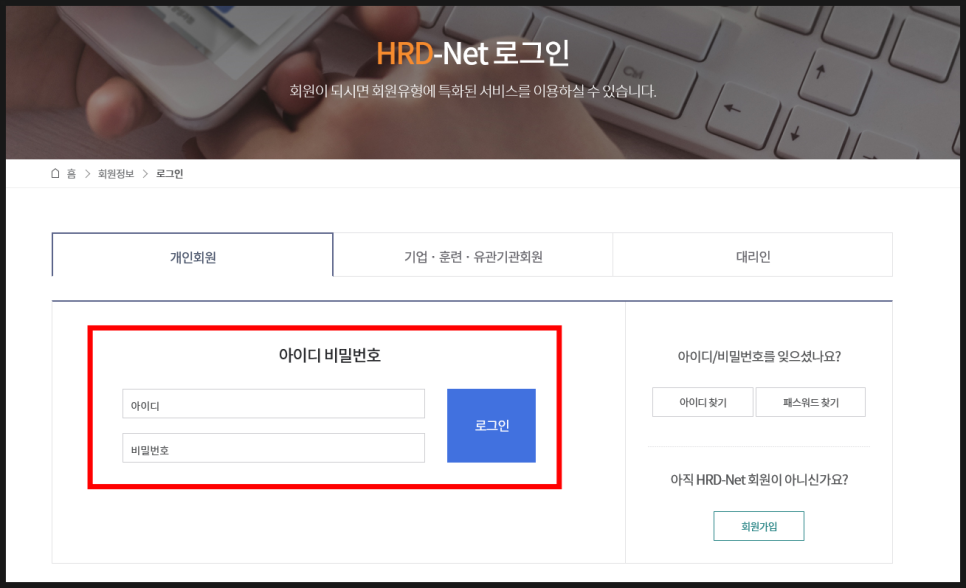Click the 아이디 비밀번호 heading
966x588 pixels.
point(330,355)
